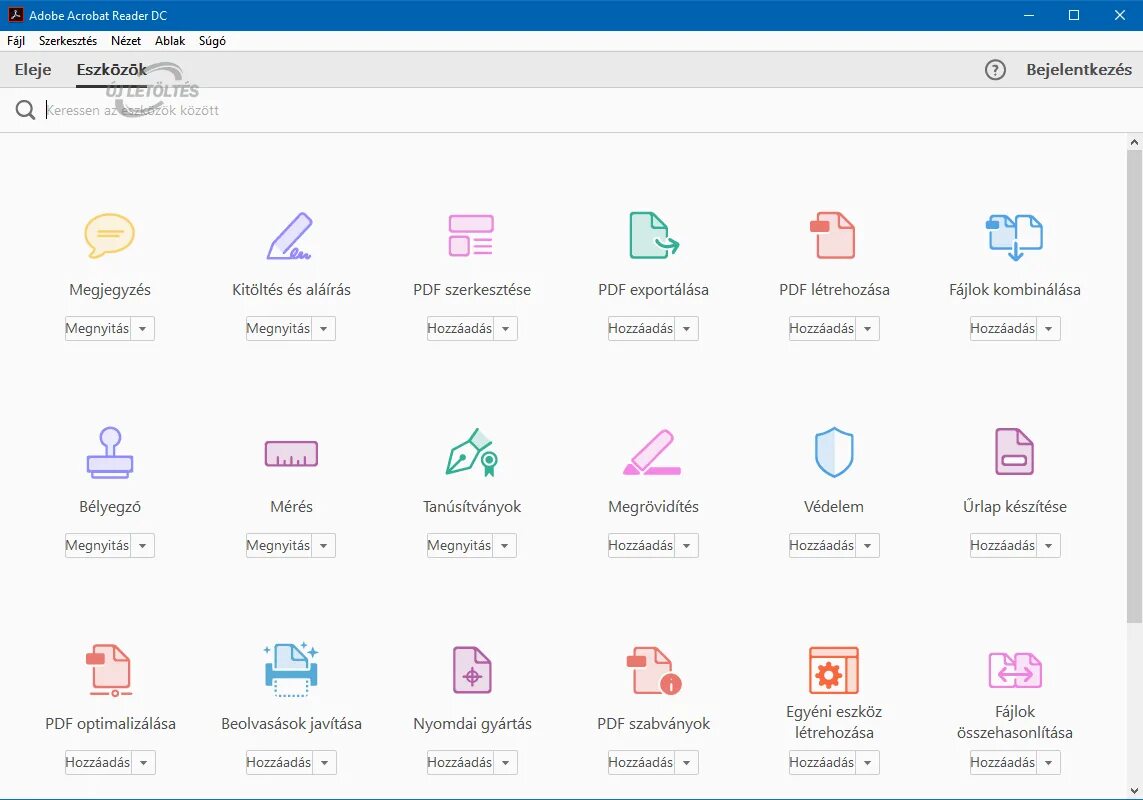Open the Szerkesztés menu

[68, 41]
